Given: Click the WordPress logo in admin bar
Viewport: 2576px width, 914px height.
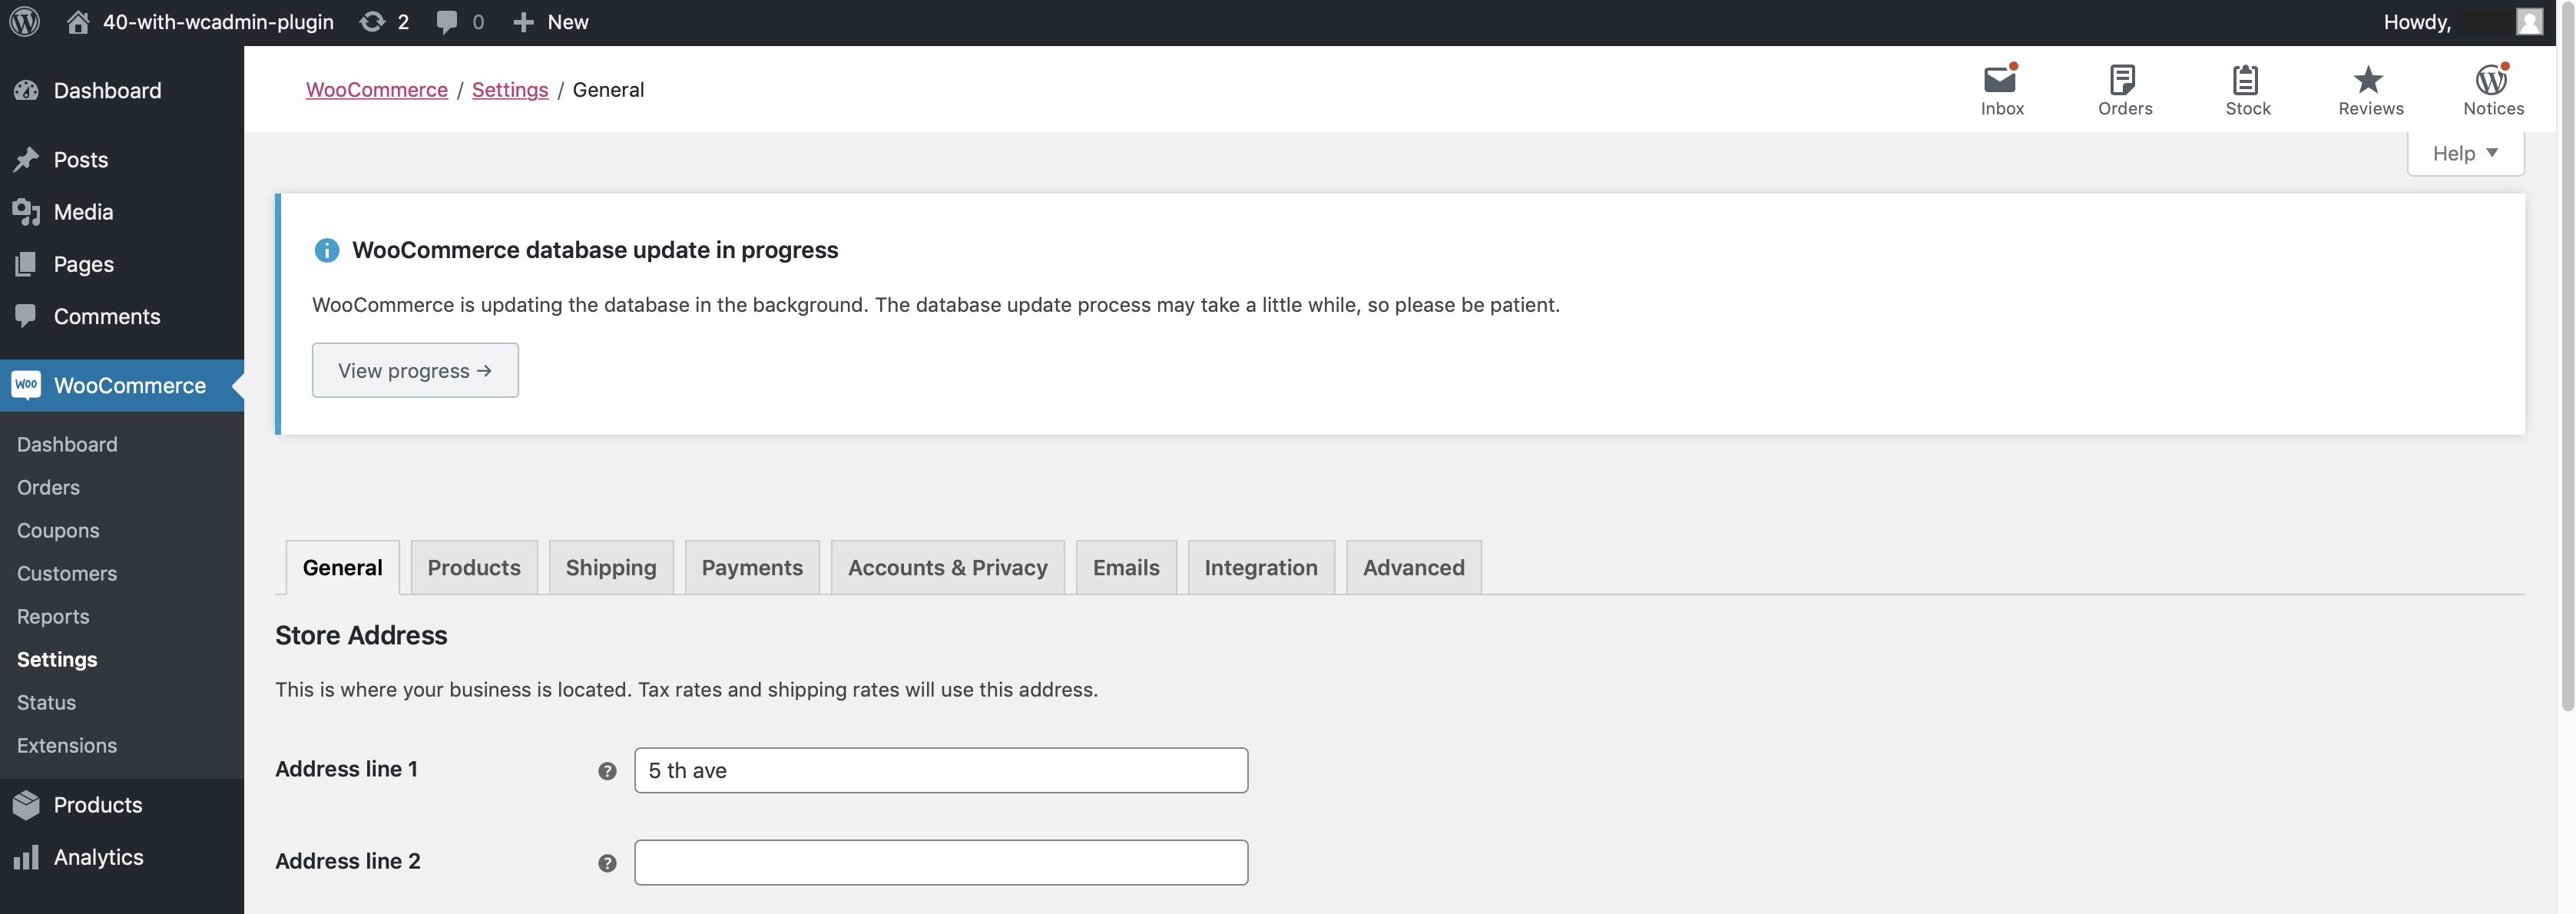Looking at the screenshot, I should click(x=24, y=21).
